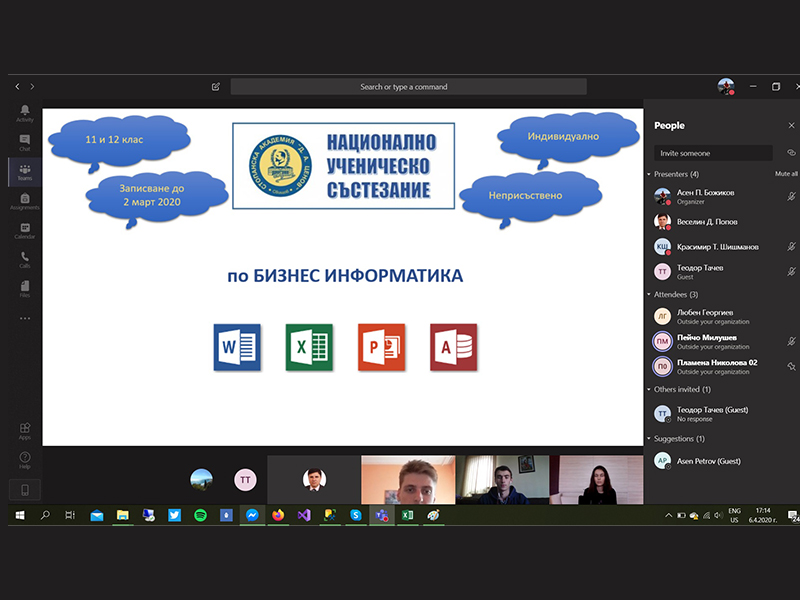Click the video tile of woman in black
Image resolution: width=800 pixels, height=600 pixels.
point(597,480)
